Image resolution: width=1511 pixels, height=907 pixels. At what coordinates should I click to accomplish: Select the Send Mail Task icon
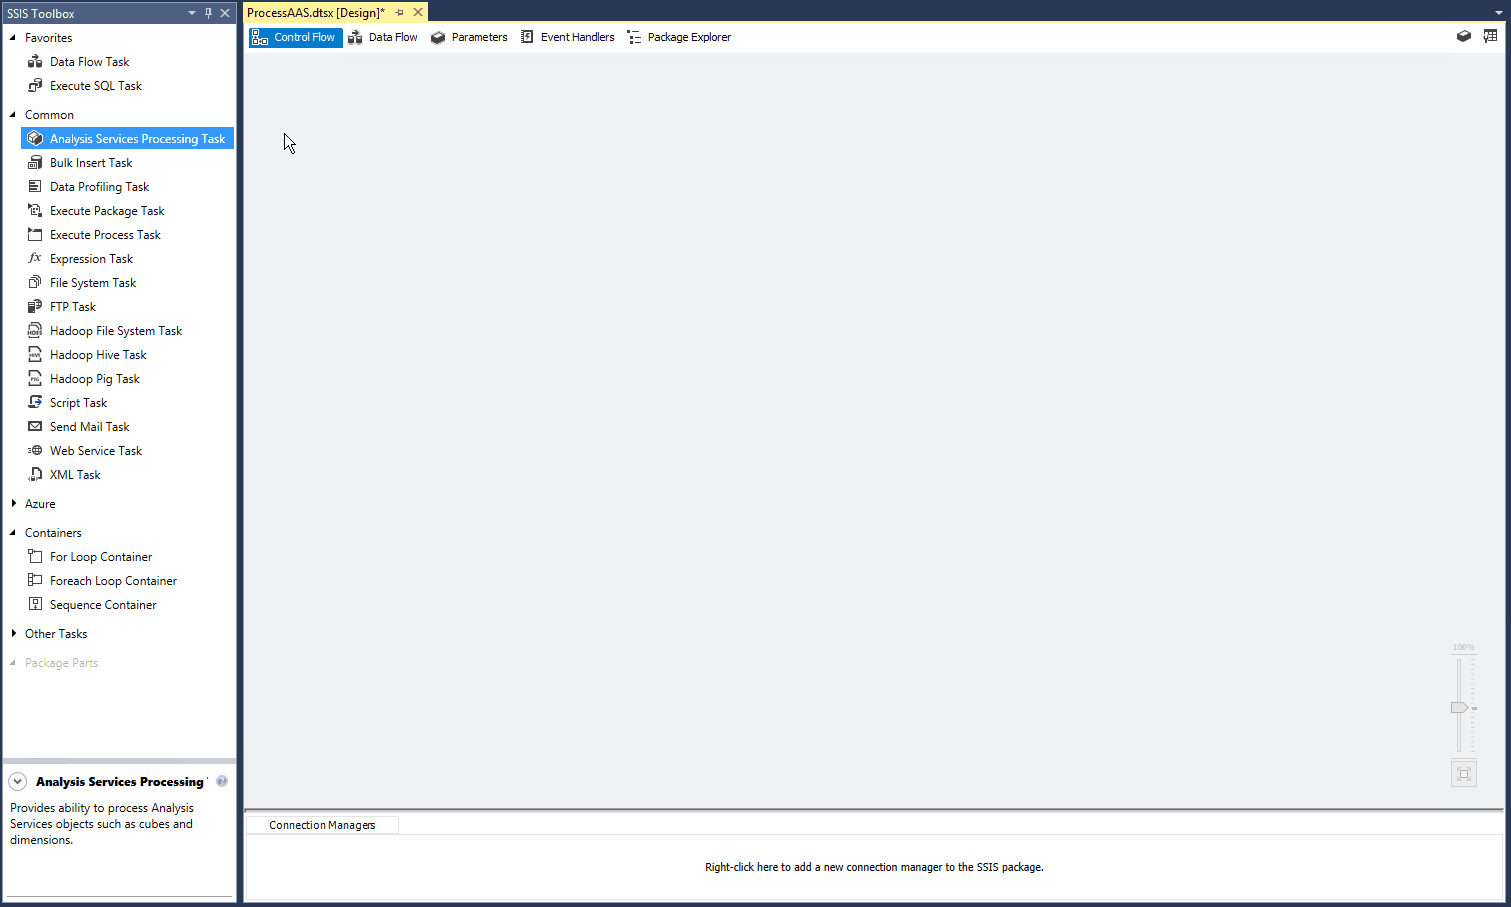[35, 426]
